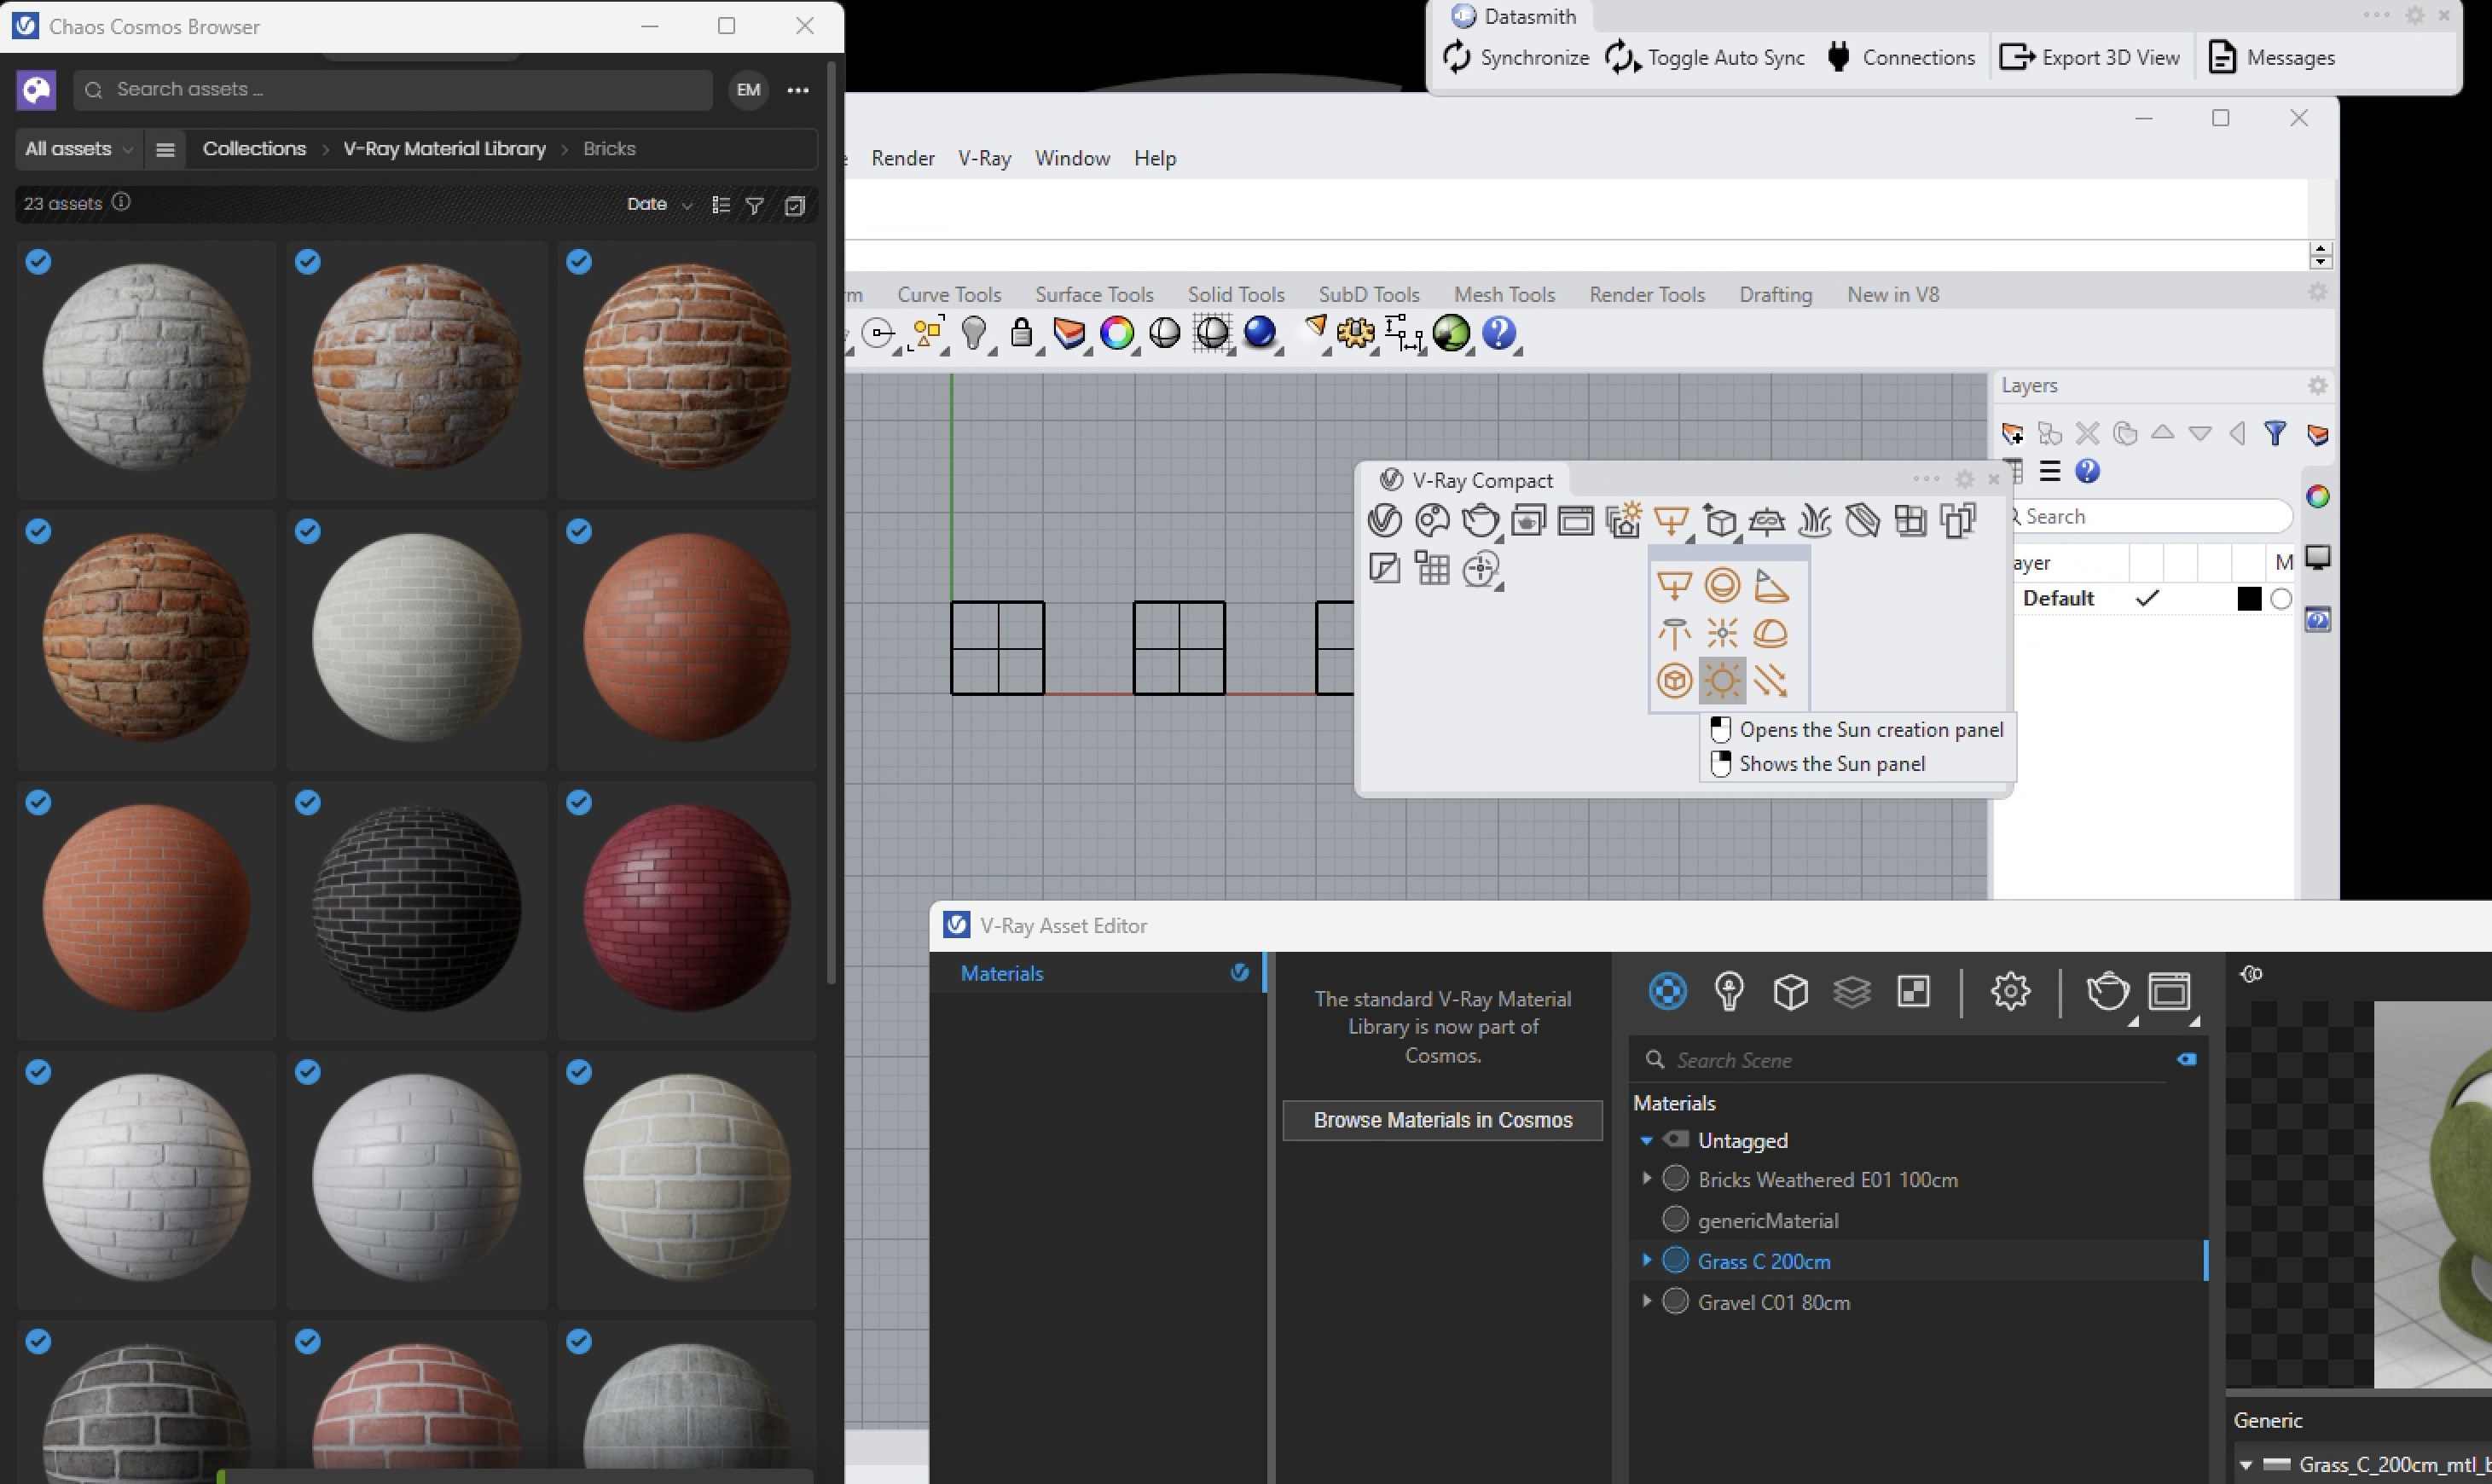Toggle the Default layer material circle

2281,599
